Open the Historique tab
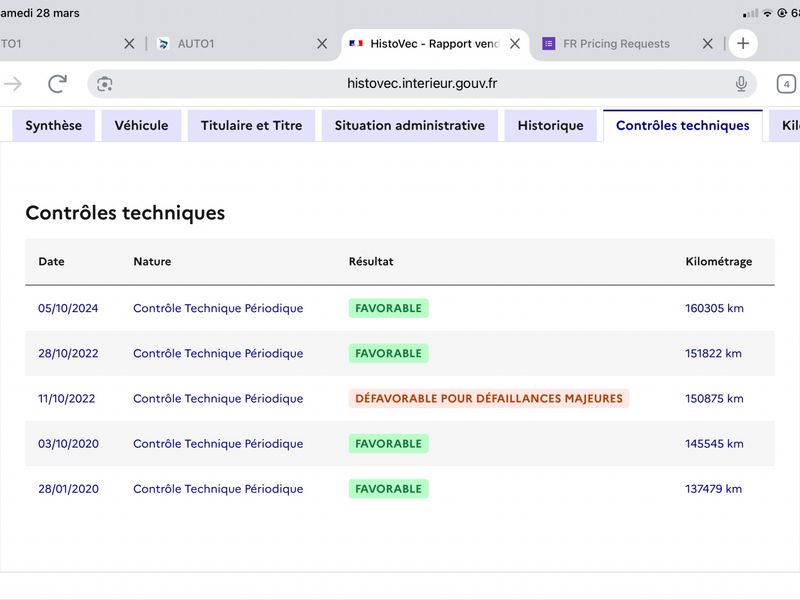800x600 pixels. [x=550, y=126]
